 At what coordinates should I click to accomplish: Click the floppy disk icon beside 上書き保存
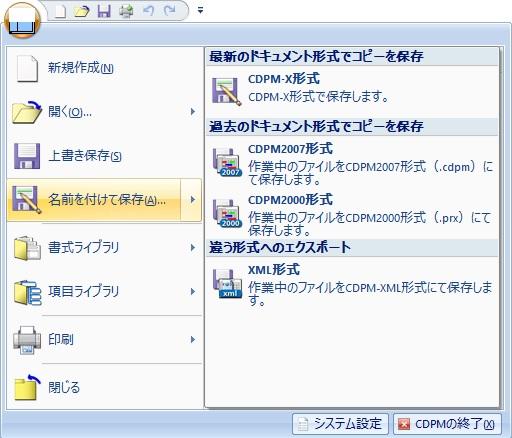[27, 156]
